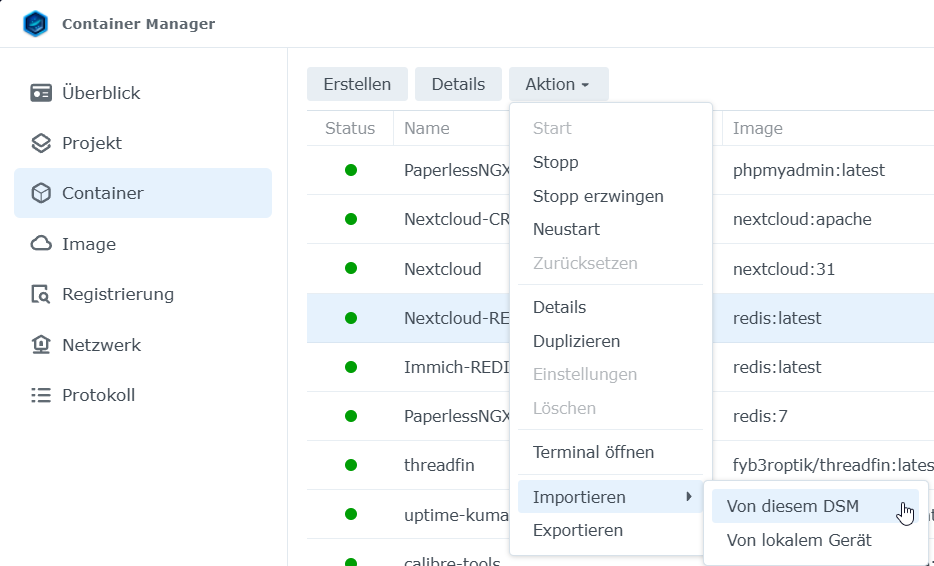Open Terminal öffnen menu entry
Screen dimensions: 934x566
click(x=593, y=452)
